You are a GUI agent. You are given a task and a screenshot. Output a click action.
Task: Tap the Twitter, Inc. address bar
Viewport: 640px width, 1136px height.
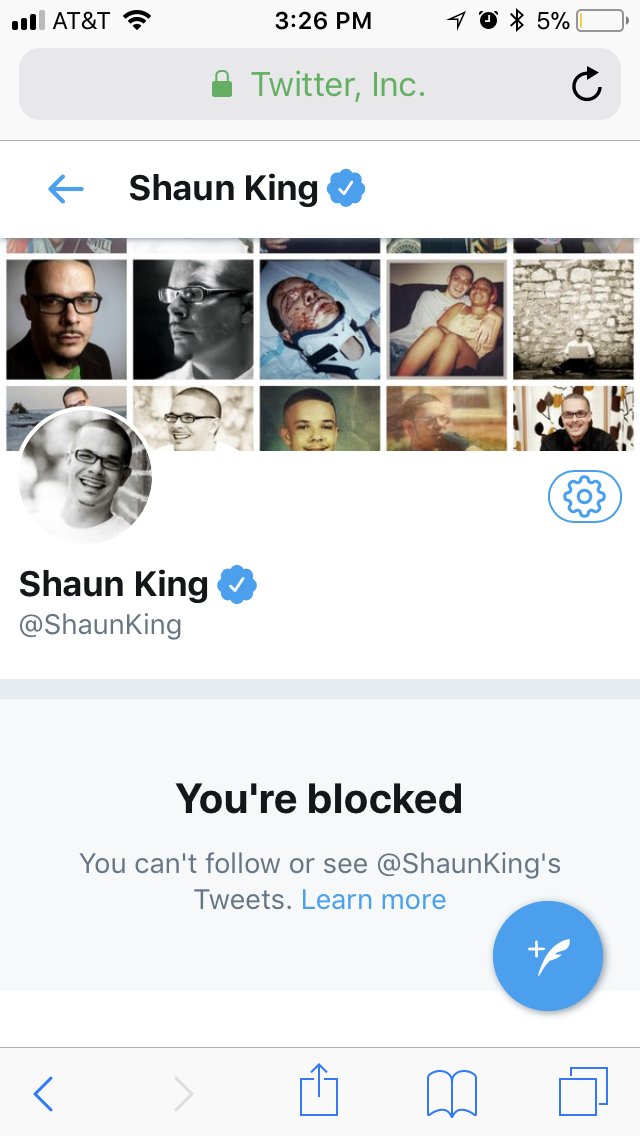320,84
